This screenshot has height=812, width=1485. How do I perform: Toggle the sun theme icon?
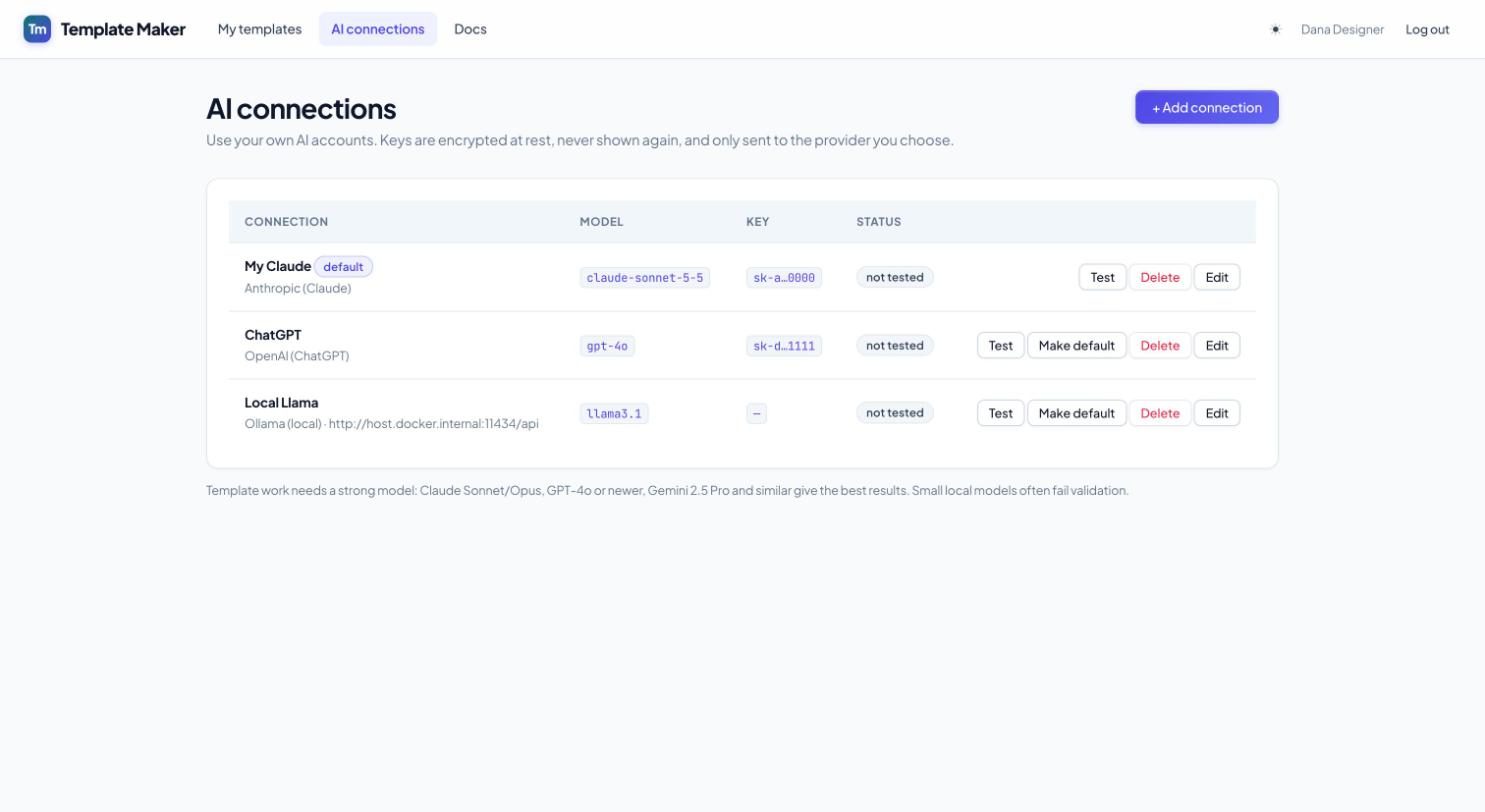pos(1276,29)
